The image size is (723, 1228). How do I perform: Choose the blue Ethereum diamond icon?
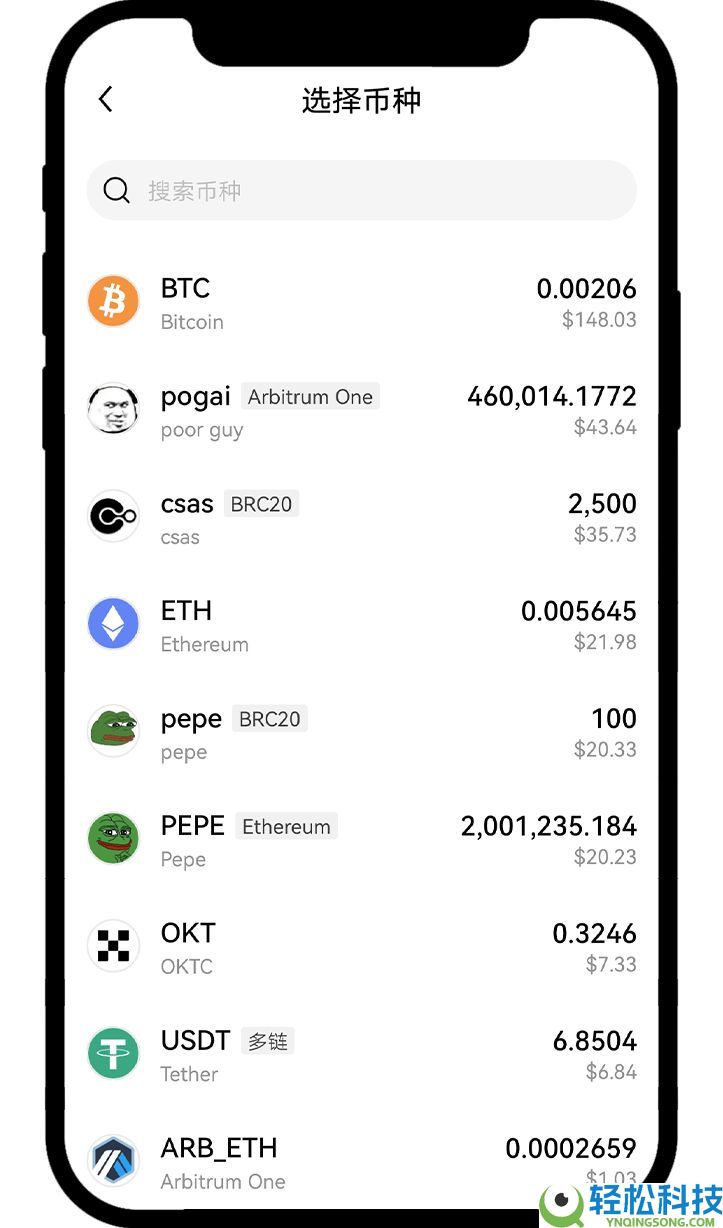(113, 624)
